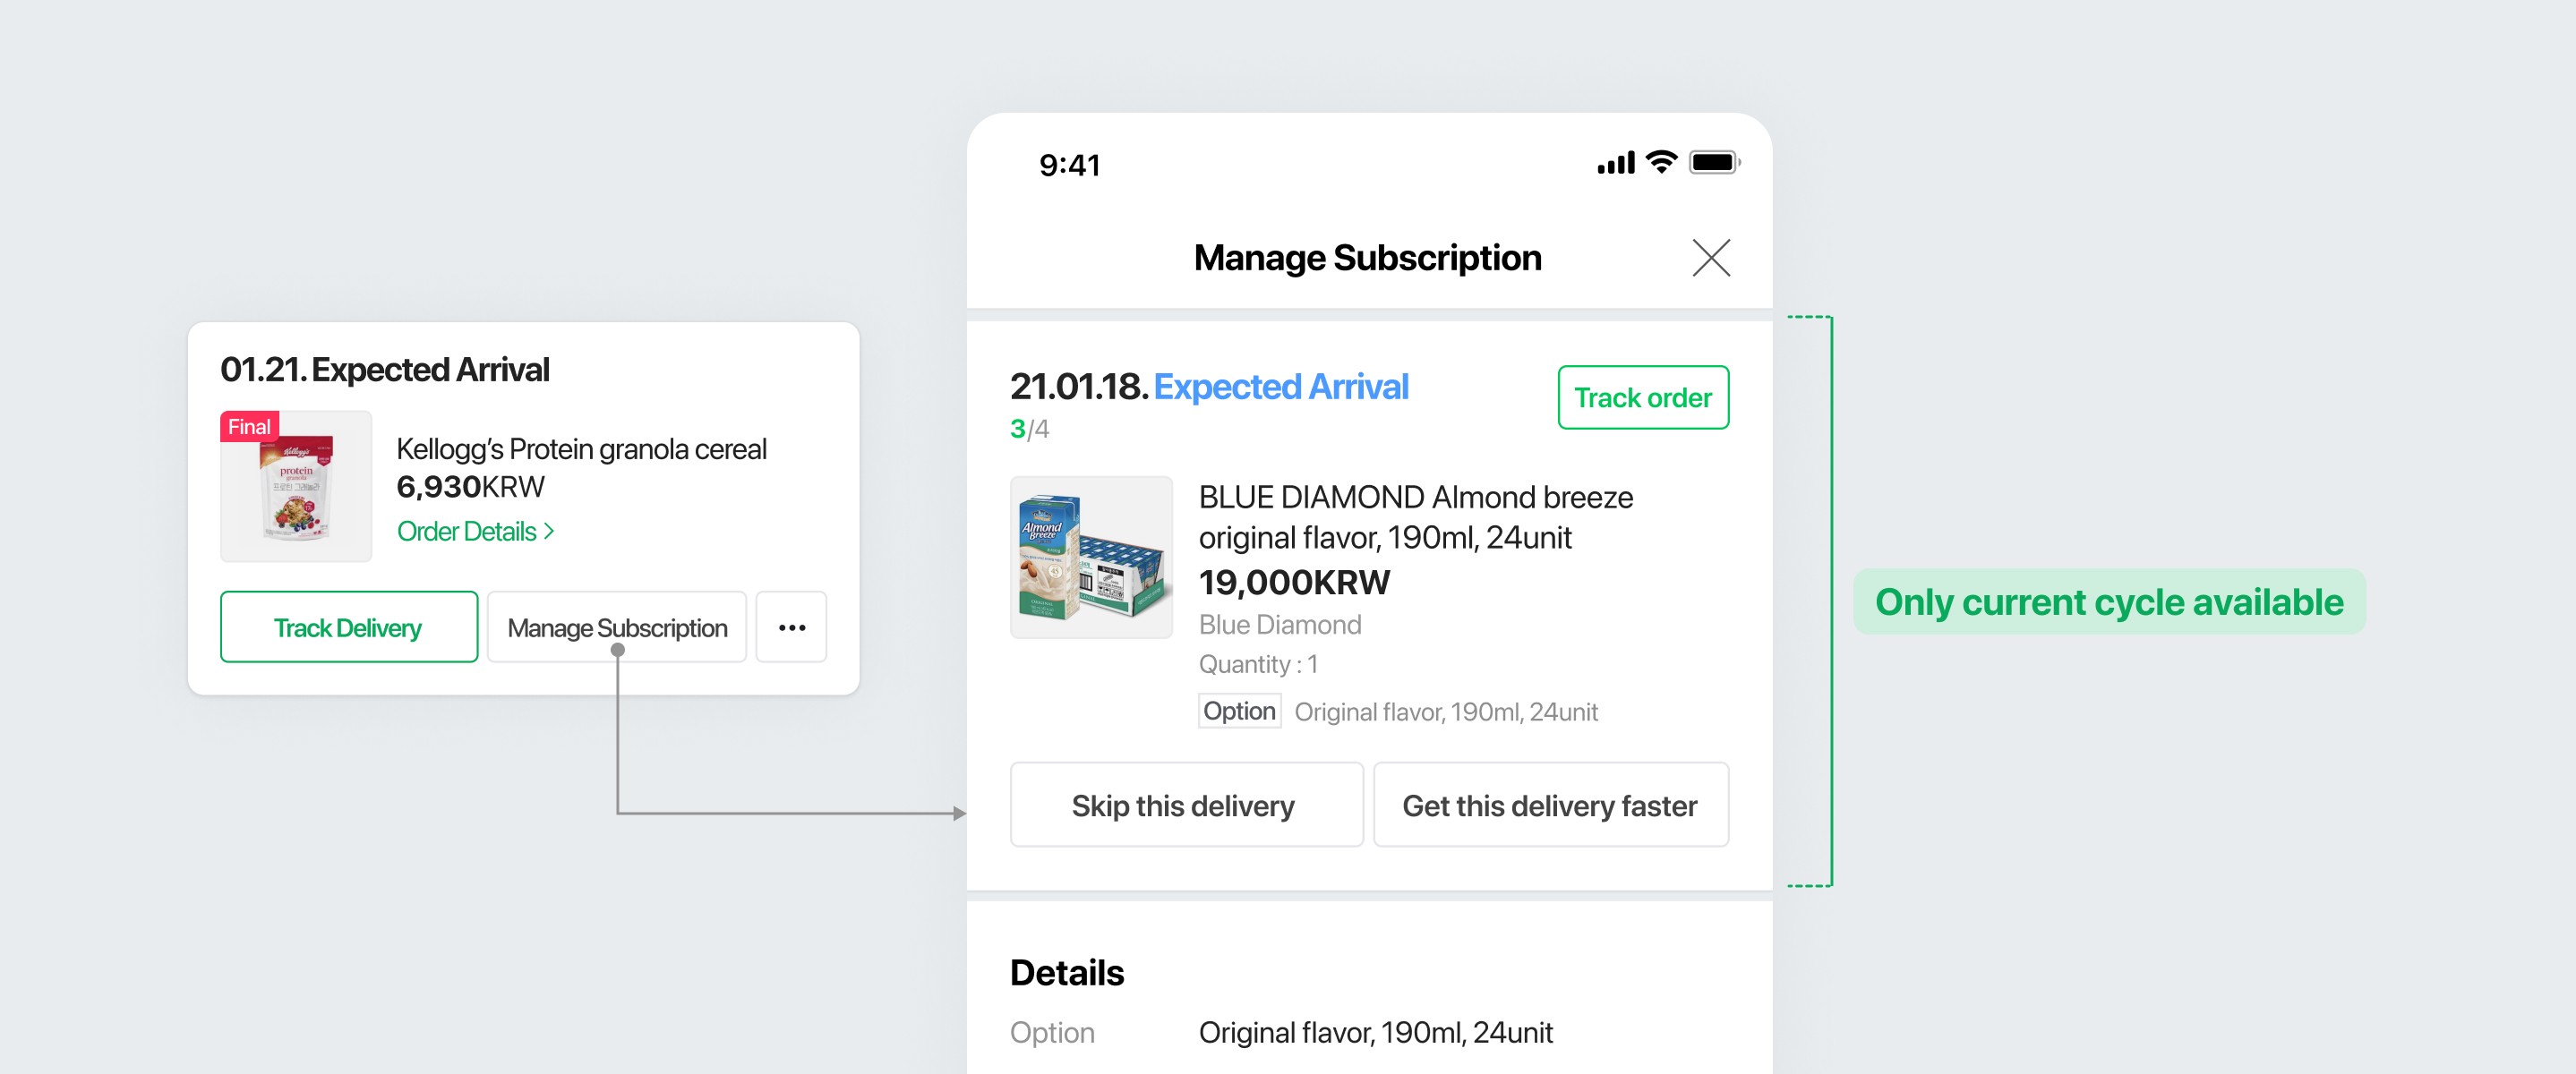The width and height of the screenshot is (2576, 1074).
Task: Click the Option tag label
Action: point(1239,711)
